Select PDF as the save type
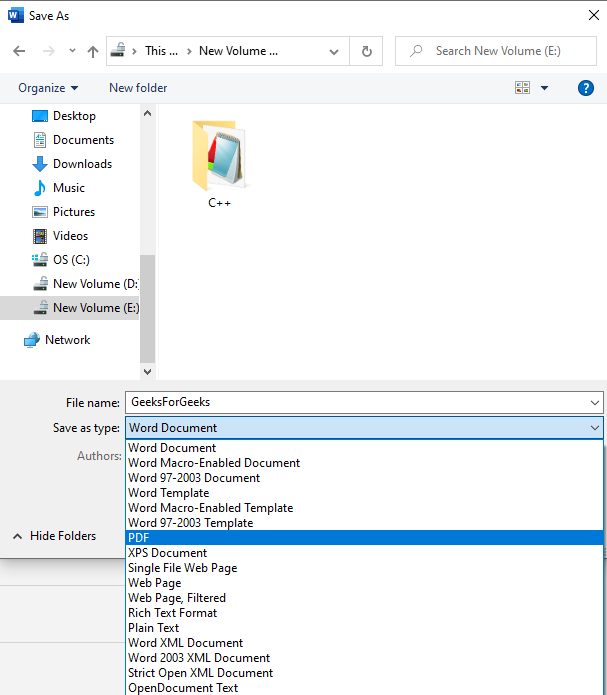 pyautogui.click(x=364, y=538)
